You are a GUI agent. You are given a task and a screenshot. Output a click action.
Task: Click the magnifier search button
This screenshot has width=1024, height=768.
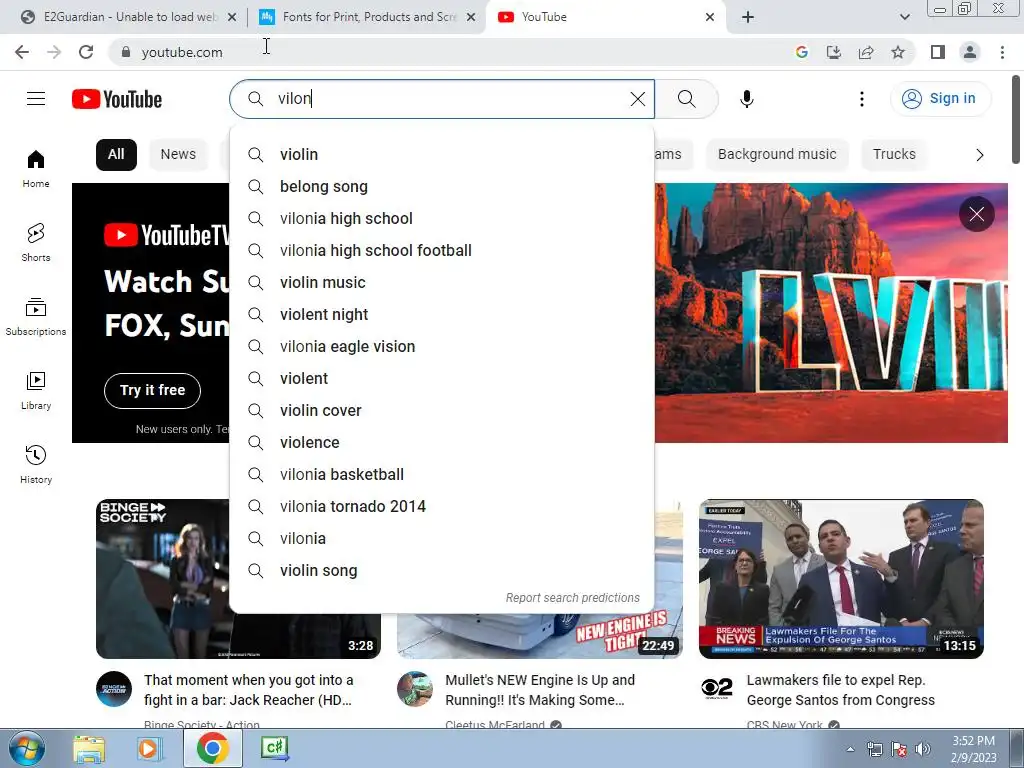[686, 99]
